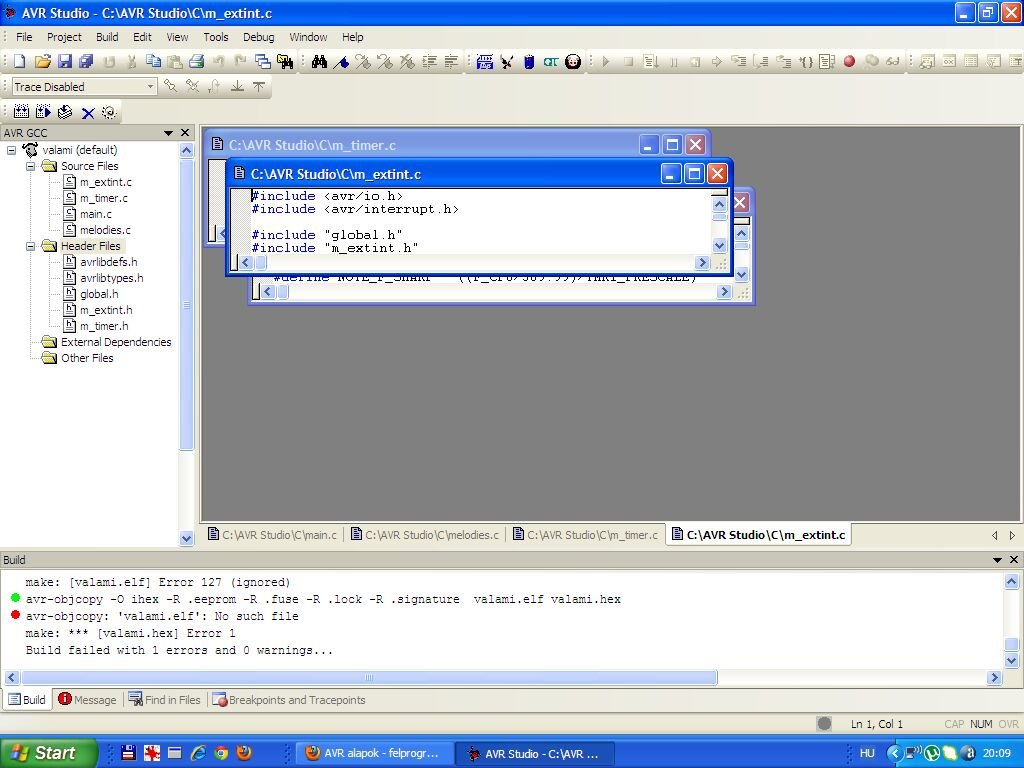Click the watch window braces icon
Screen dimensions: 1024x768
[x=806, y=61]
